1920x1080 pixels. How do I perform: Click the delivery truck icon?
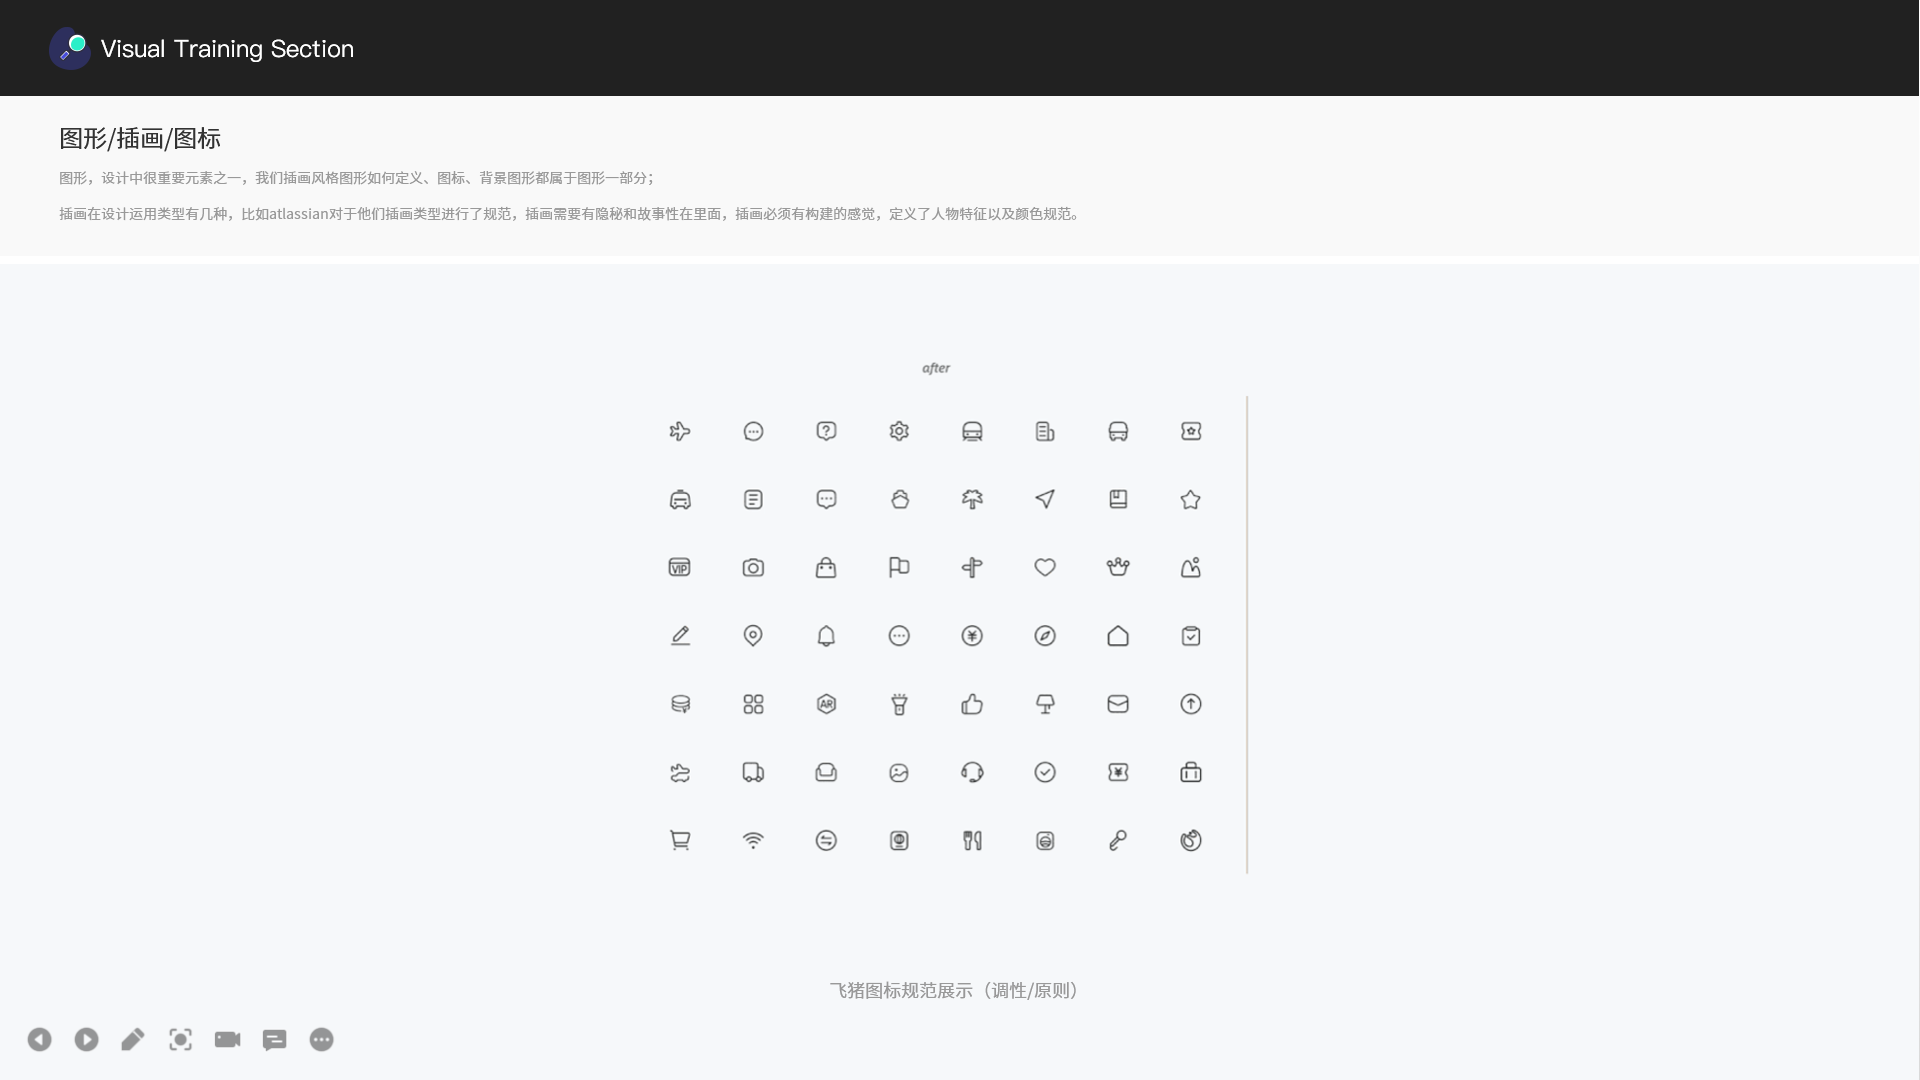(753, 772)
